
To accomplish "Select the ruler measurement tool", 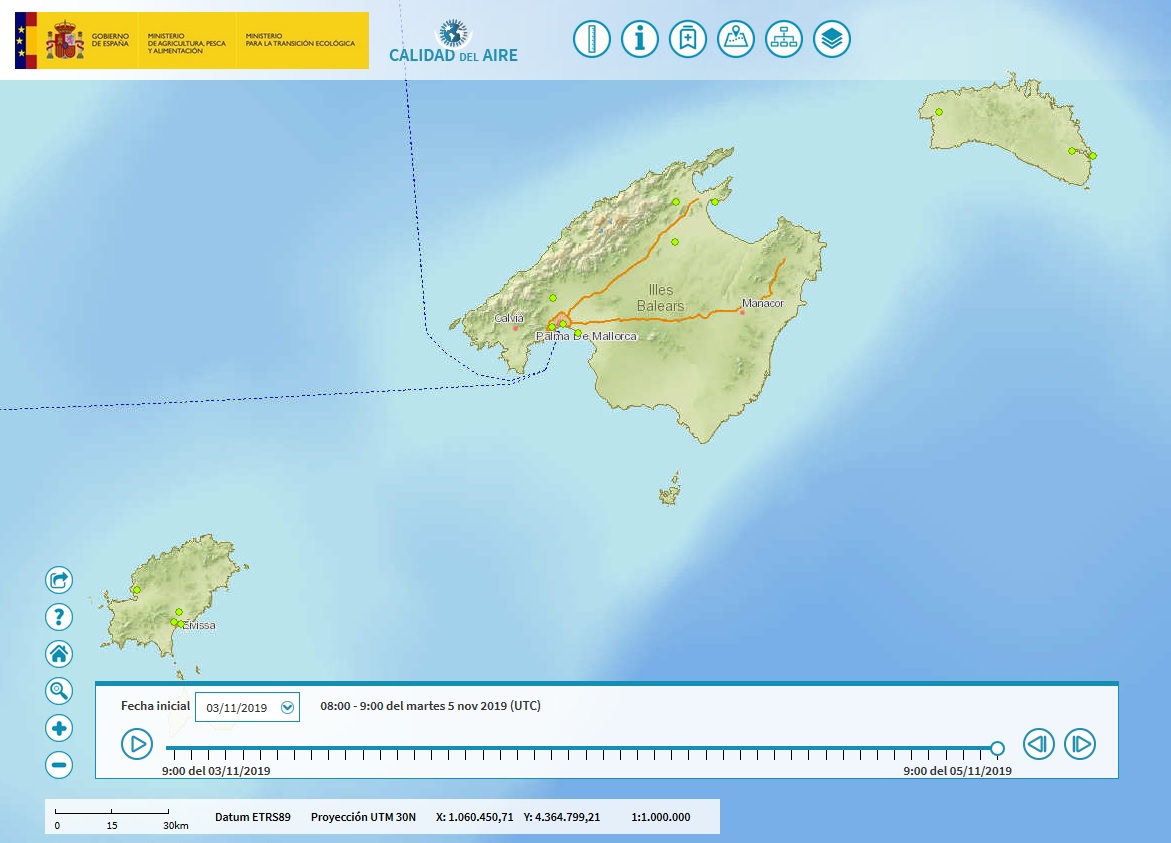I will (592, 40).
